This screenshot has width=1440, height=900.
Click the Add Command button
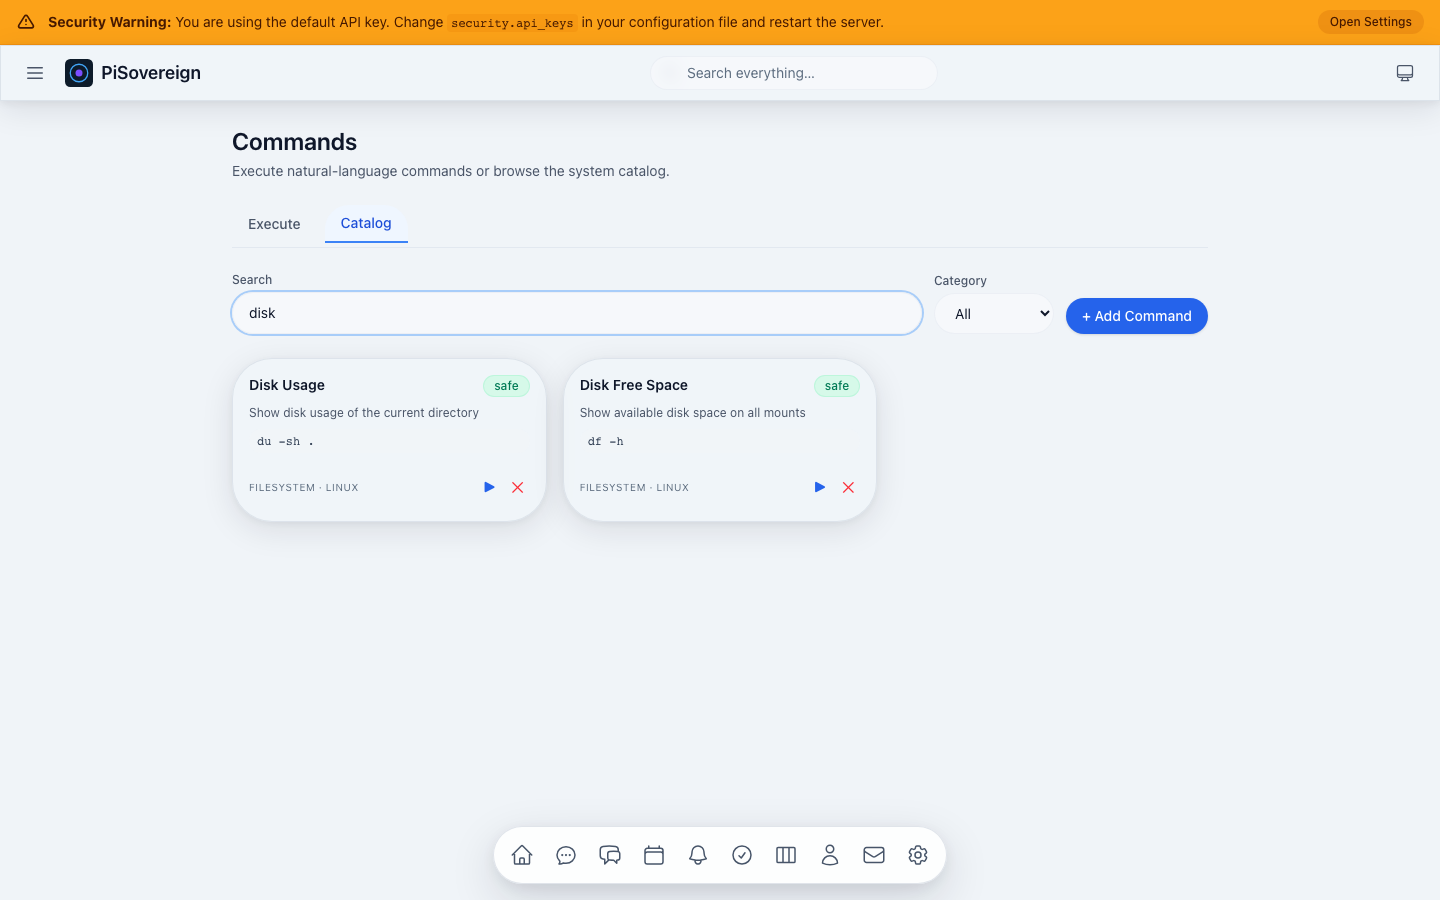(x=1136, y=315)
